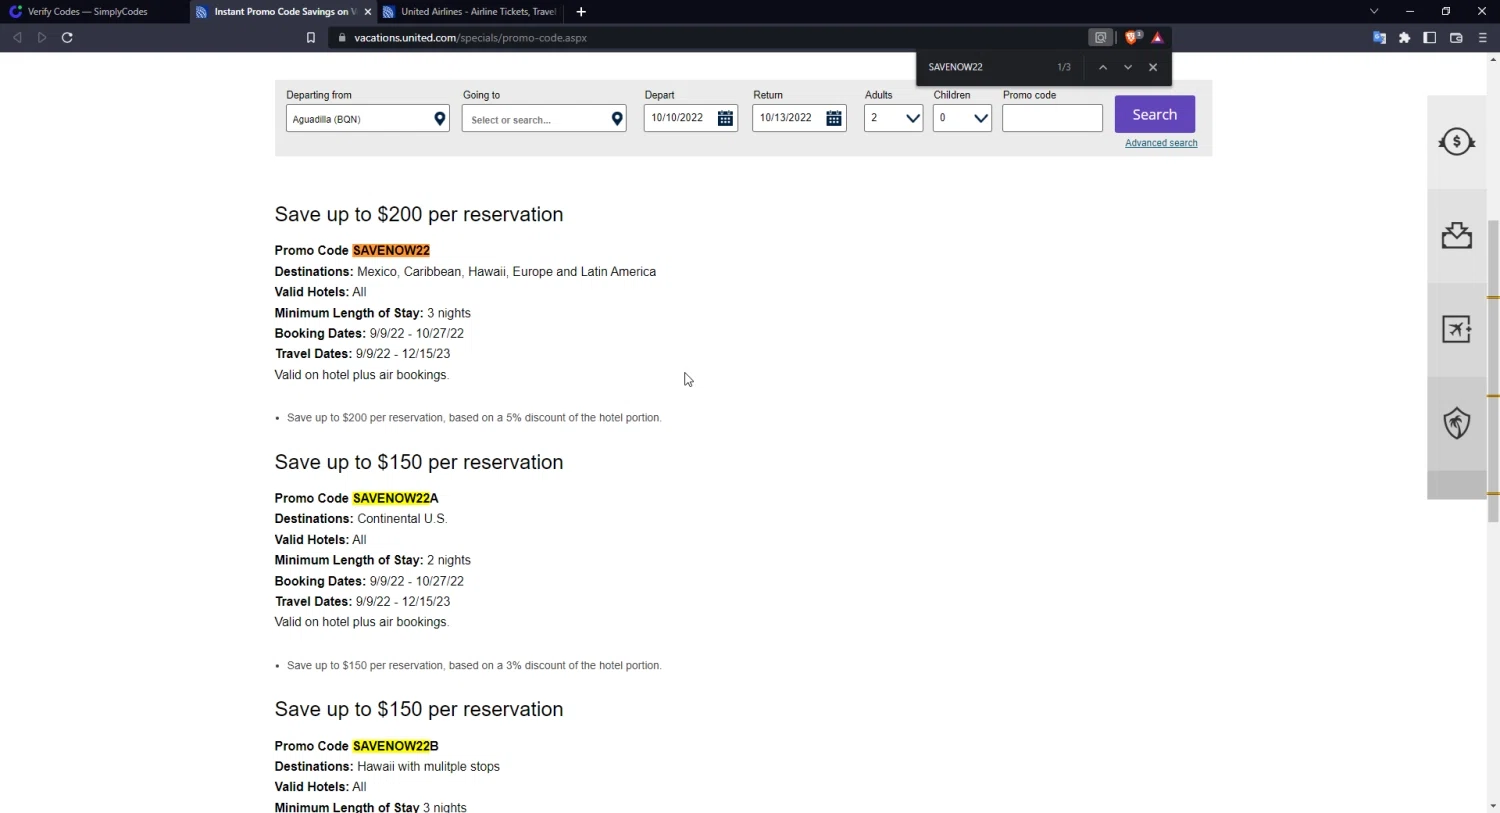Click the scroll down arrow of scrollbar
This screenshot has height=813, width=1500.
coord(1493,805)
